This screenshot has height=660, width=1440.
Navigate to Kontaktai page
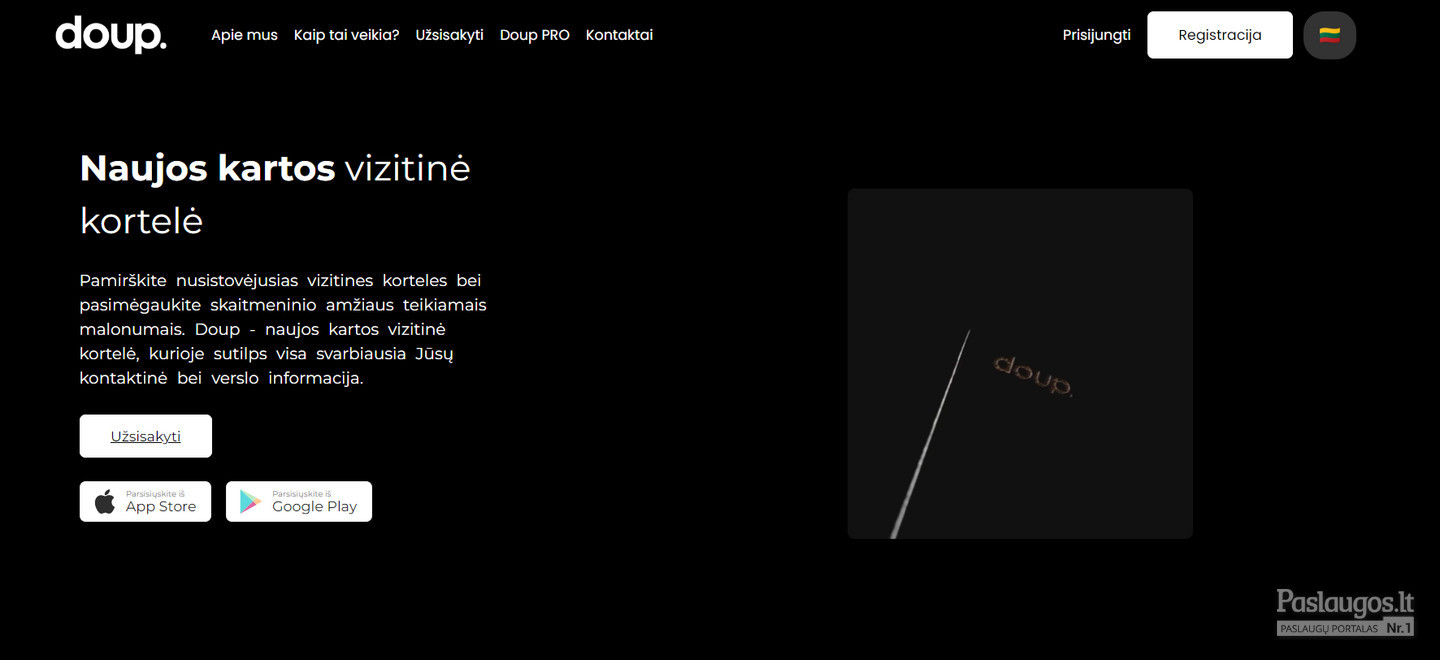619,35
